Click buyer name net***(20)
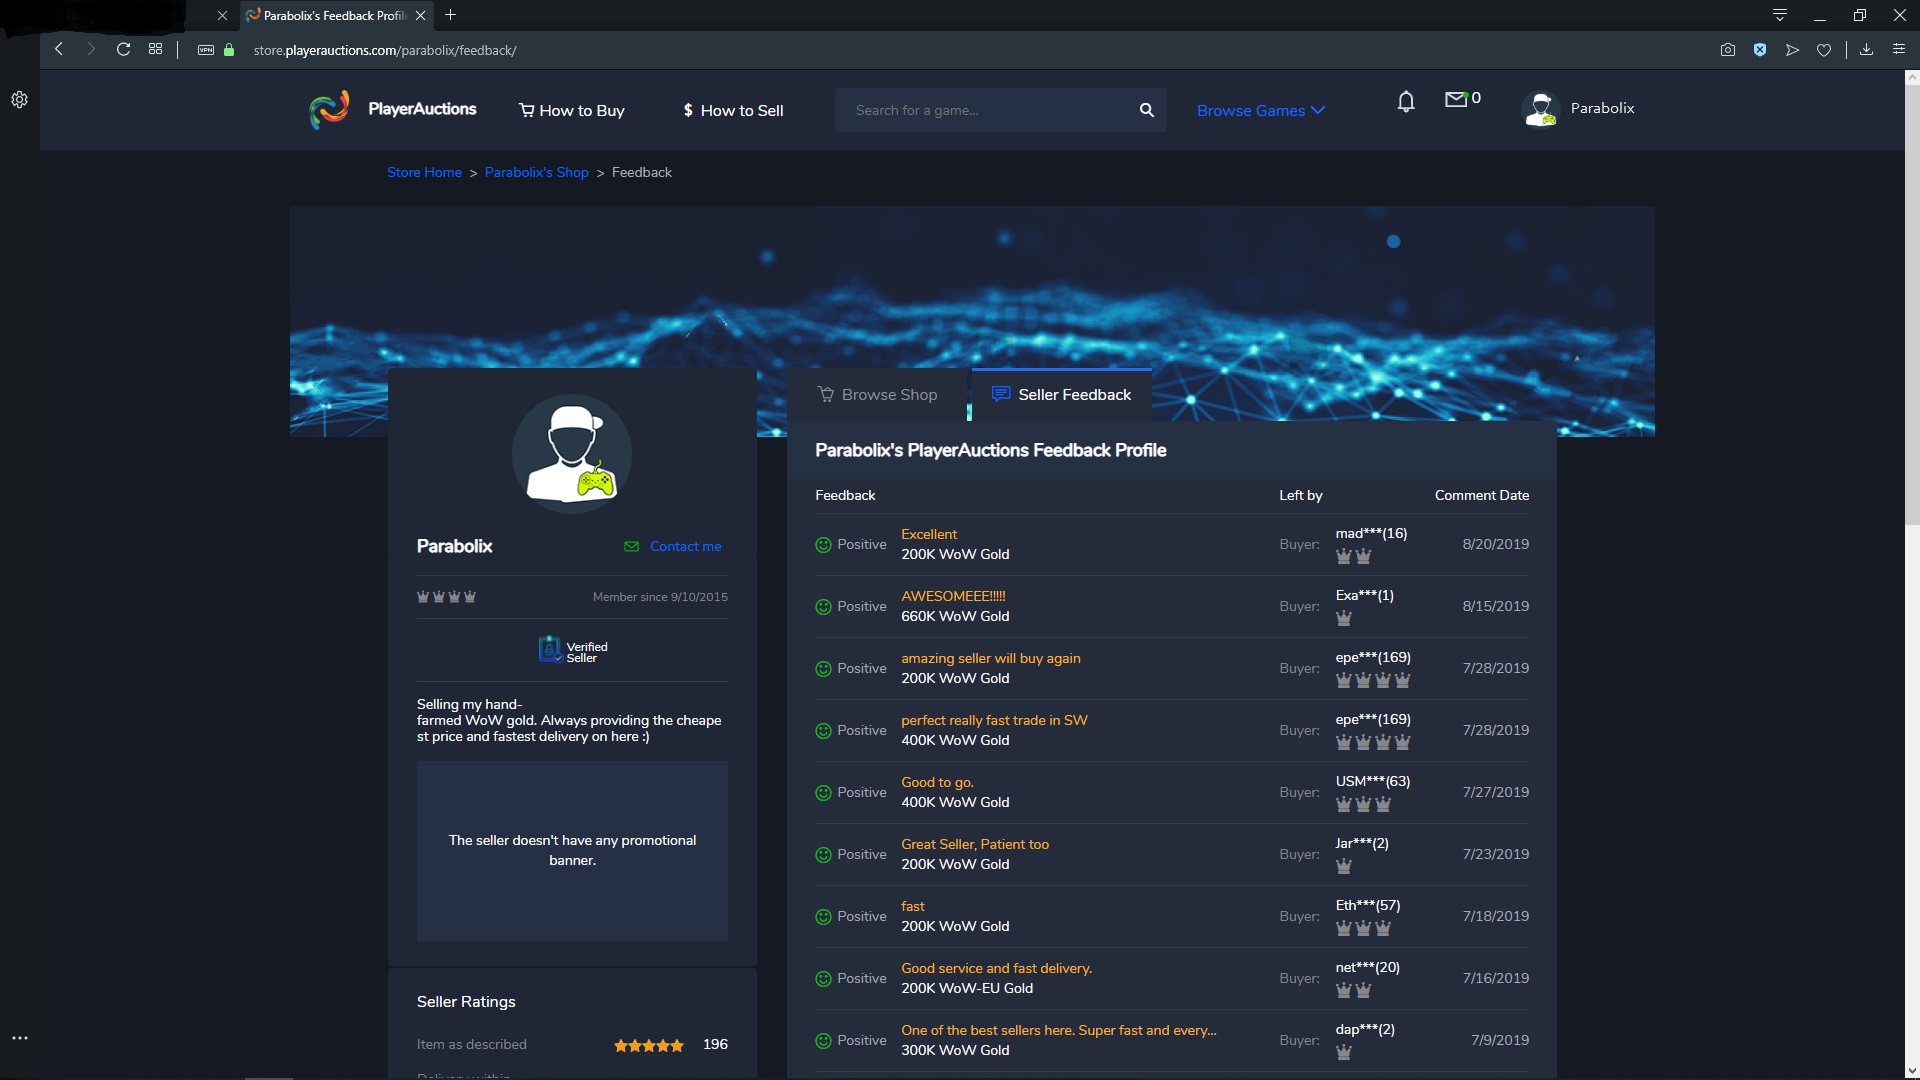 pos(1368,967)
